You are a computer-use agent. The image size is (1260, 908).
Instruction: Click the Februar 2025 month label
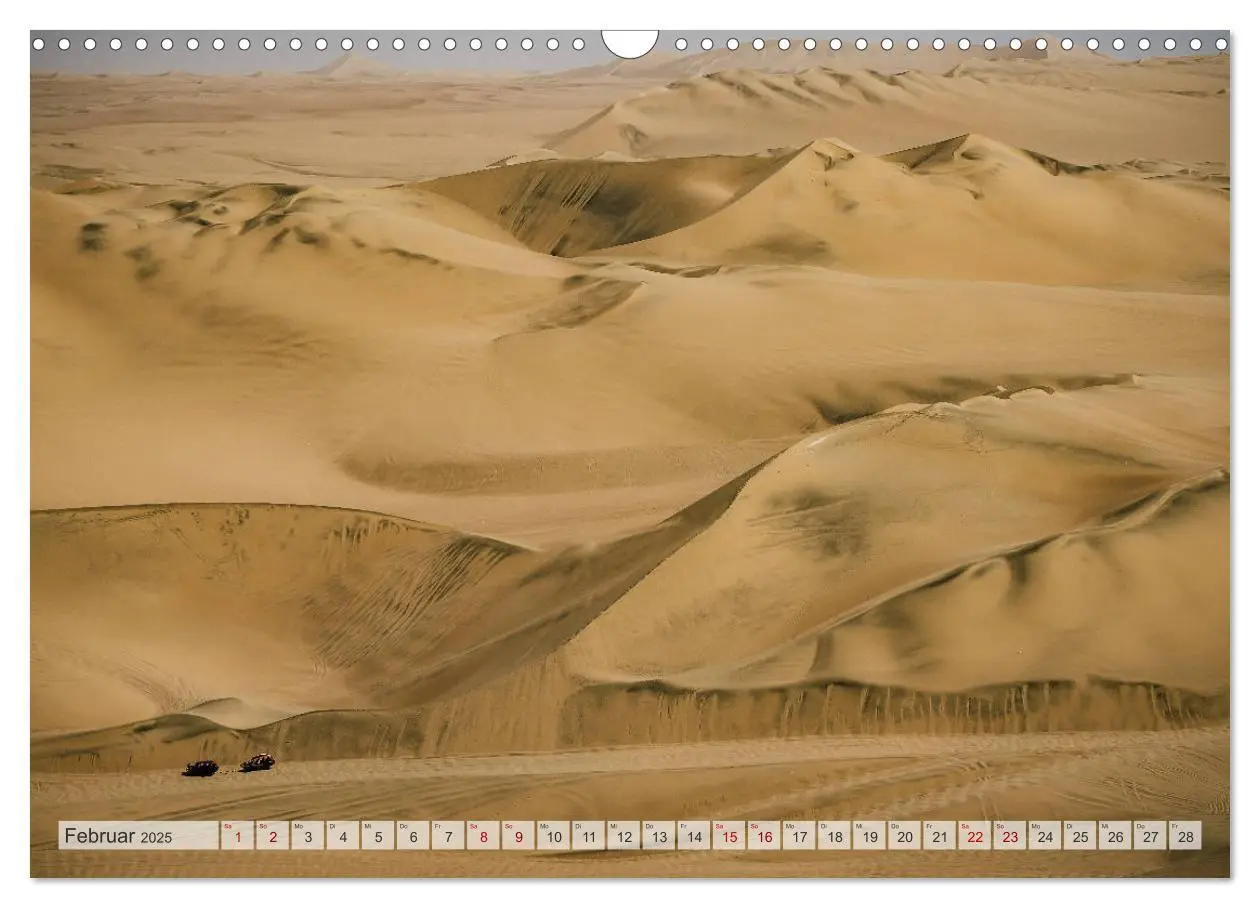118,836
